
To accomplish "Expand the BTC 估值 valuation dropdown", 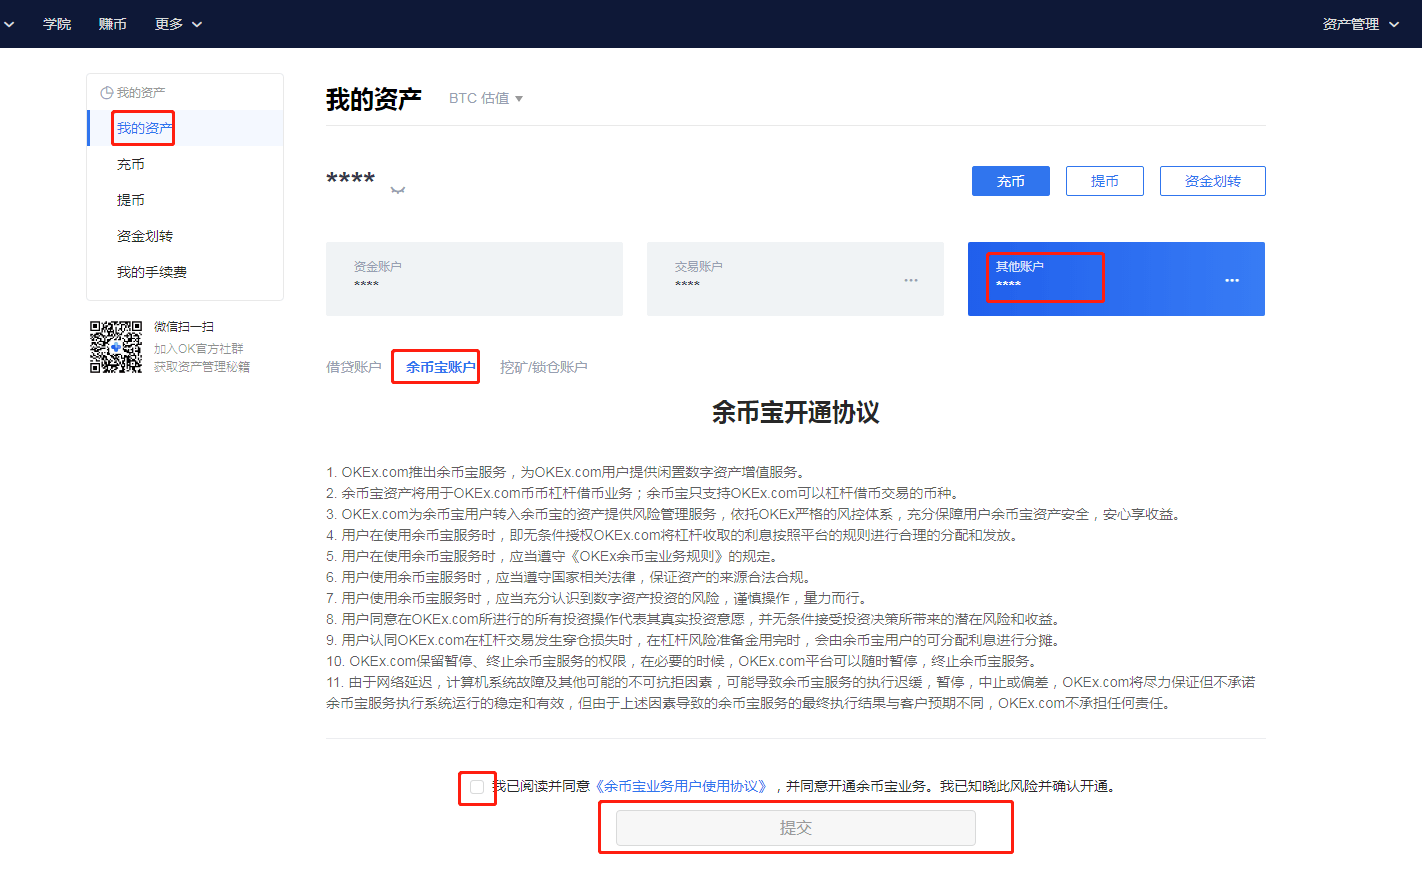I will click(x=486, y=98).
